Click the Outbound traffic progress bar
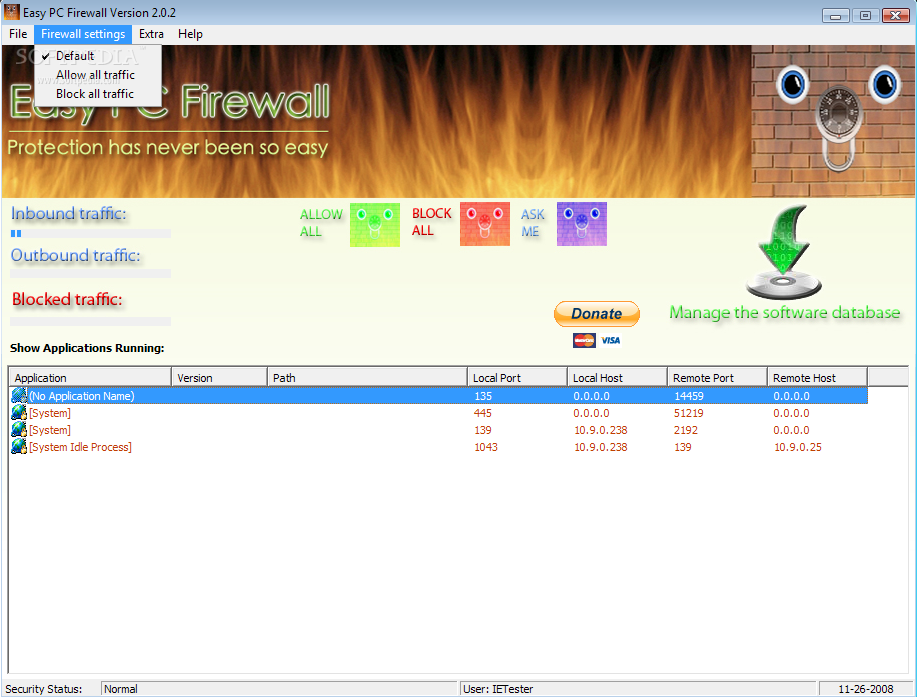917x697 pixels. click(91, 273)
